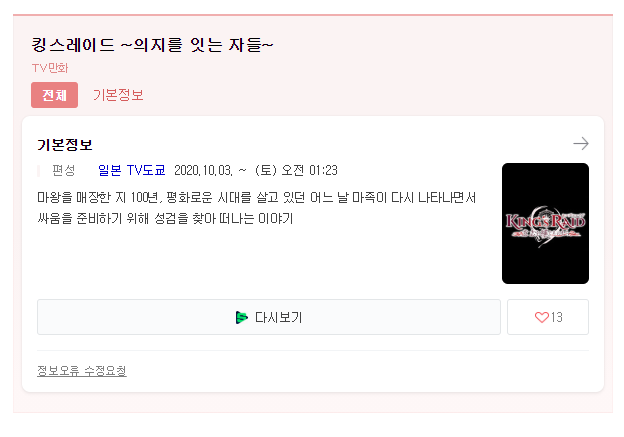
Task: Click the synopsis line starting 싸움을 준비하기
Action: [165, 218]
